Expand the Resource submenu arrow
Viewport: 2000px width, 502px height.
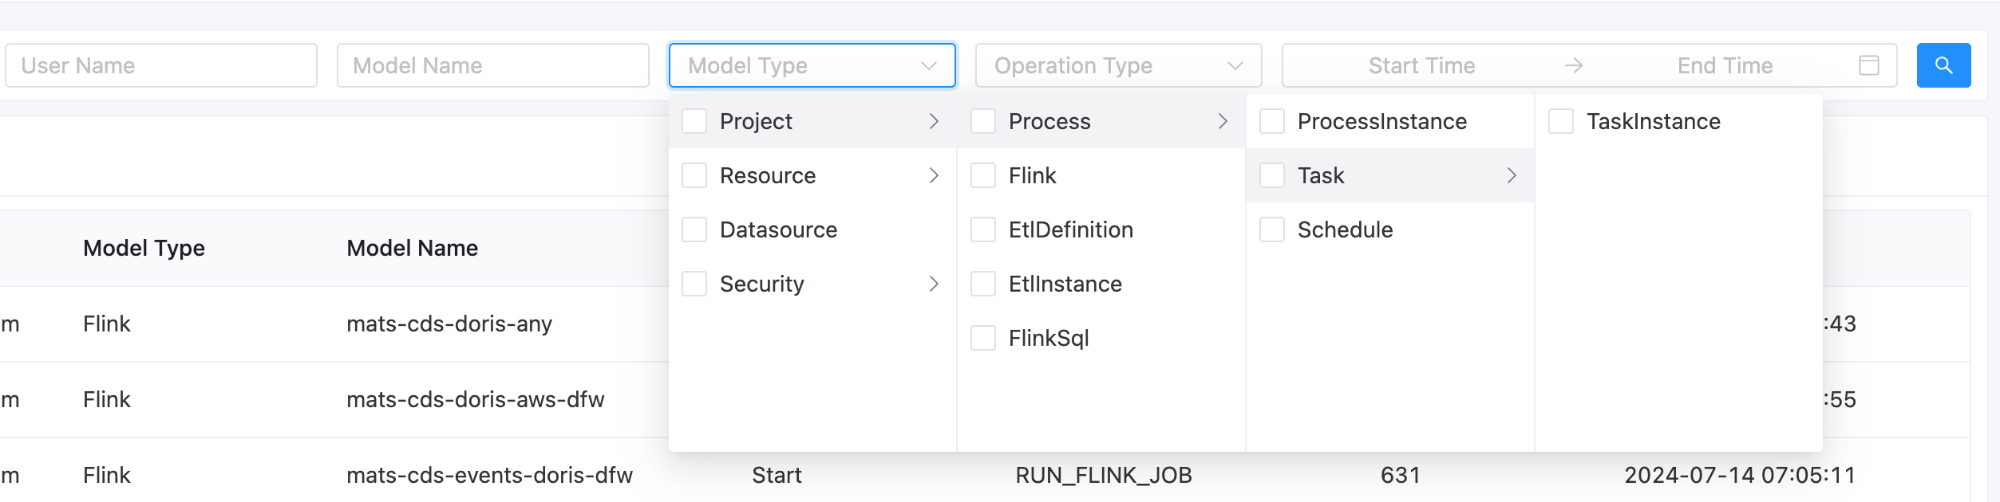[933, 175]
